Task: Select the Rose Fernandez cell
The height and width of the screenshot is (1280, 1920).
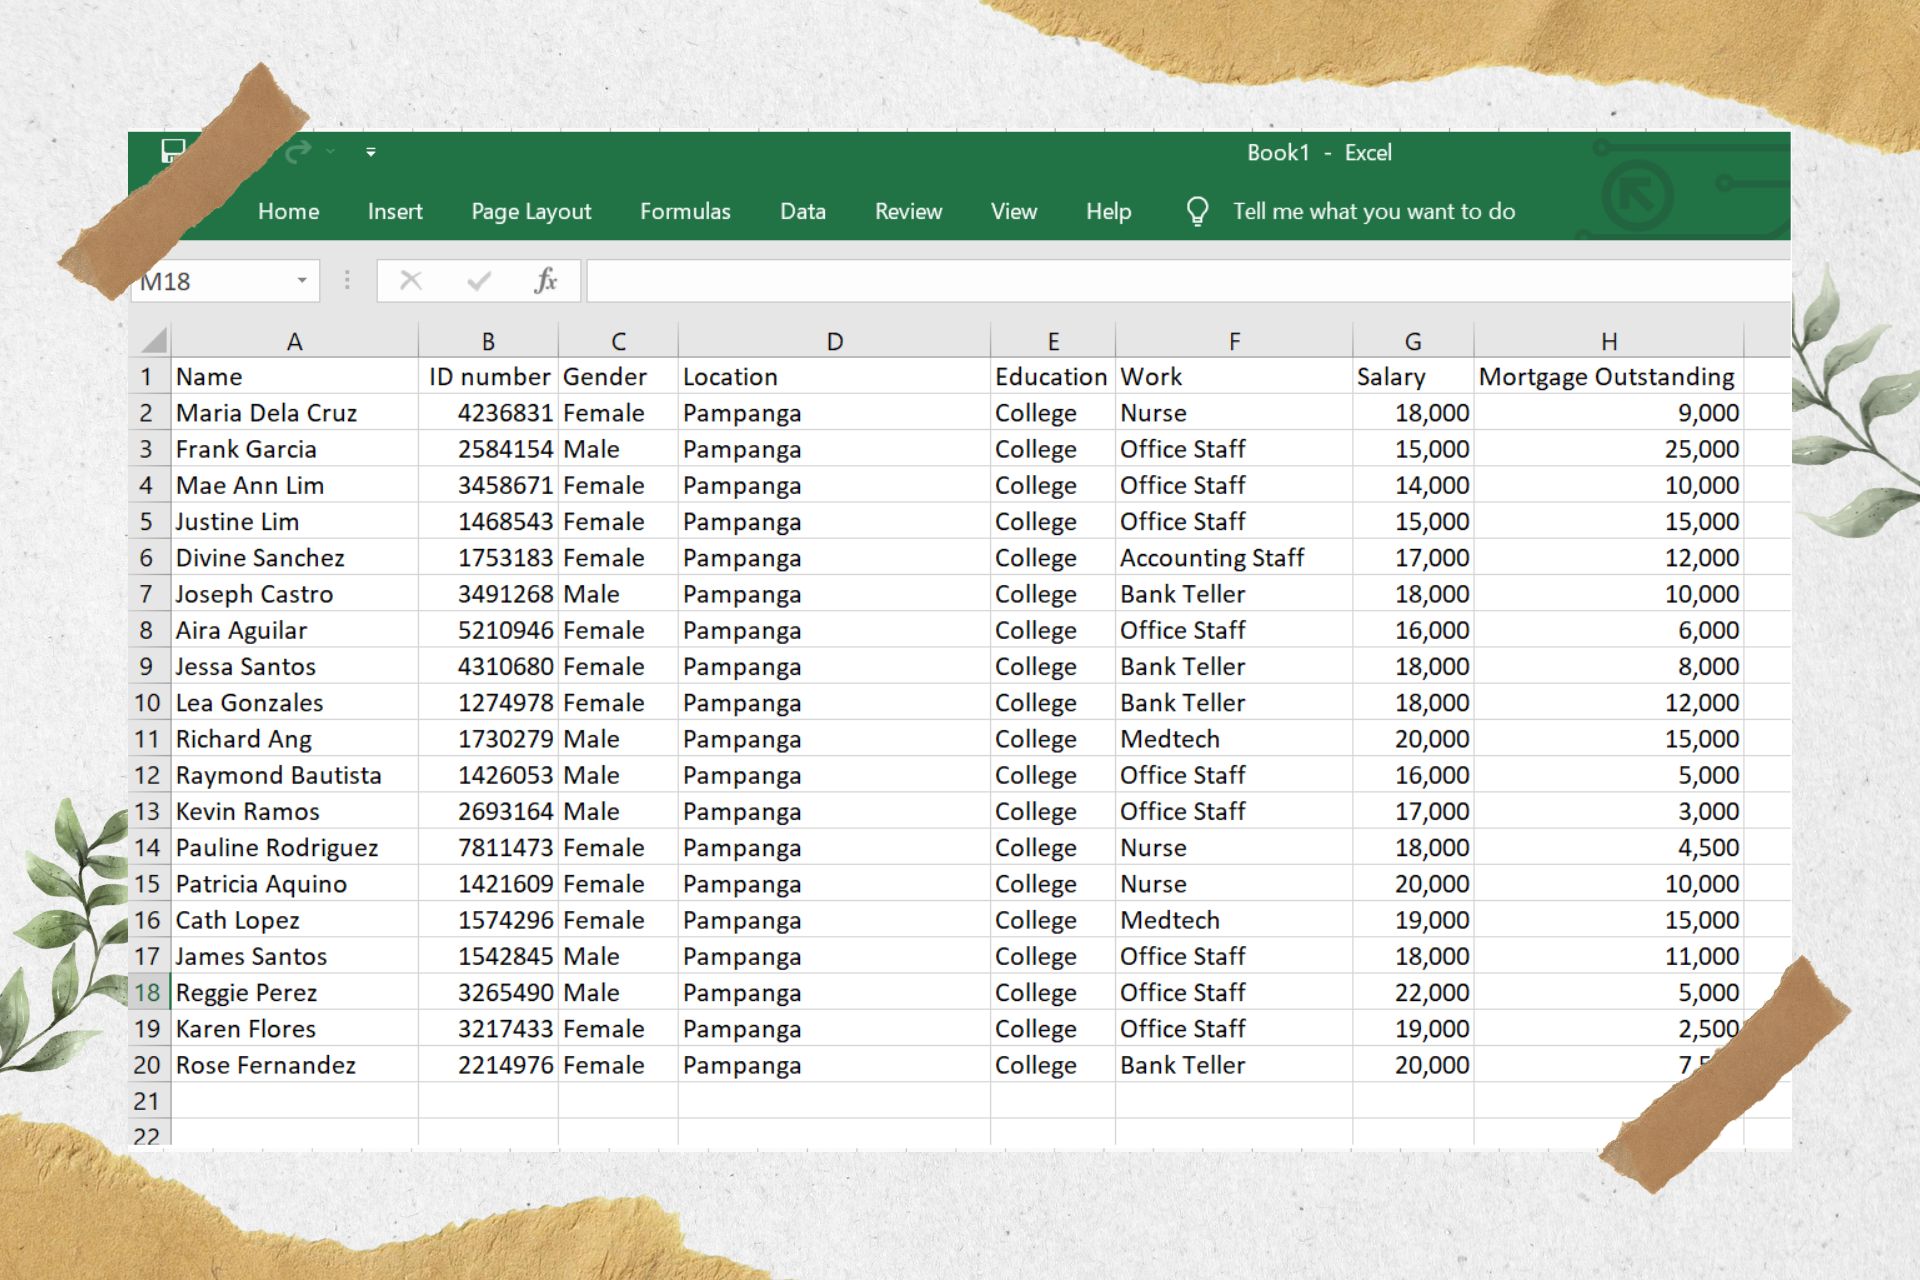Action: [x=294, y=1065]
